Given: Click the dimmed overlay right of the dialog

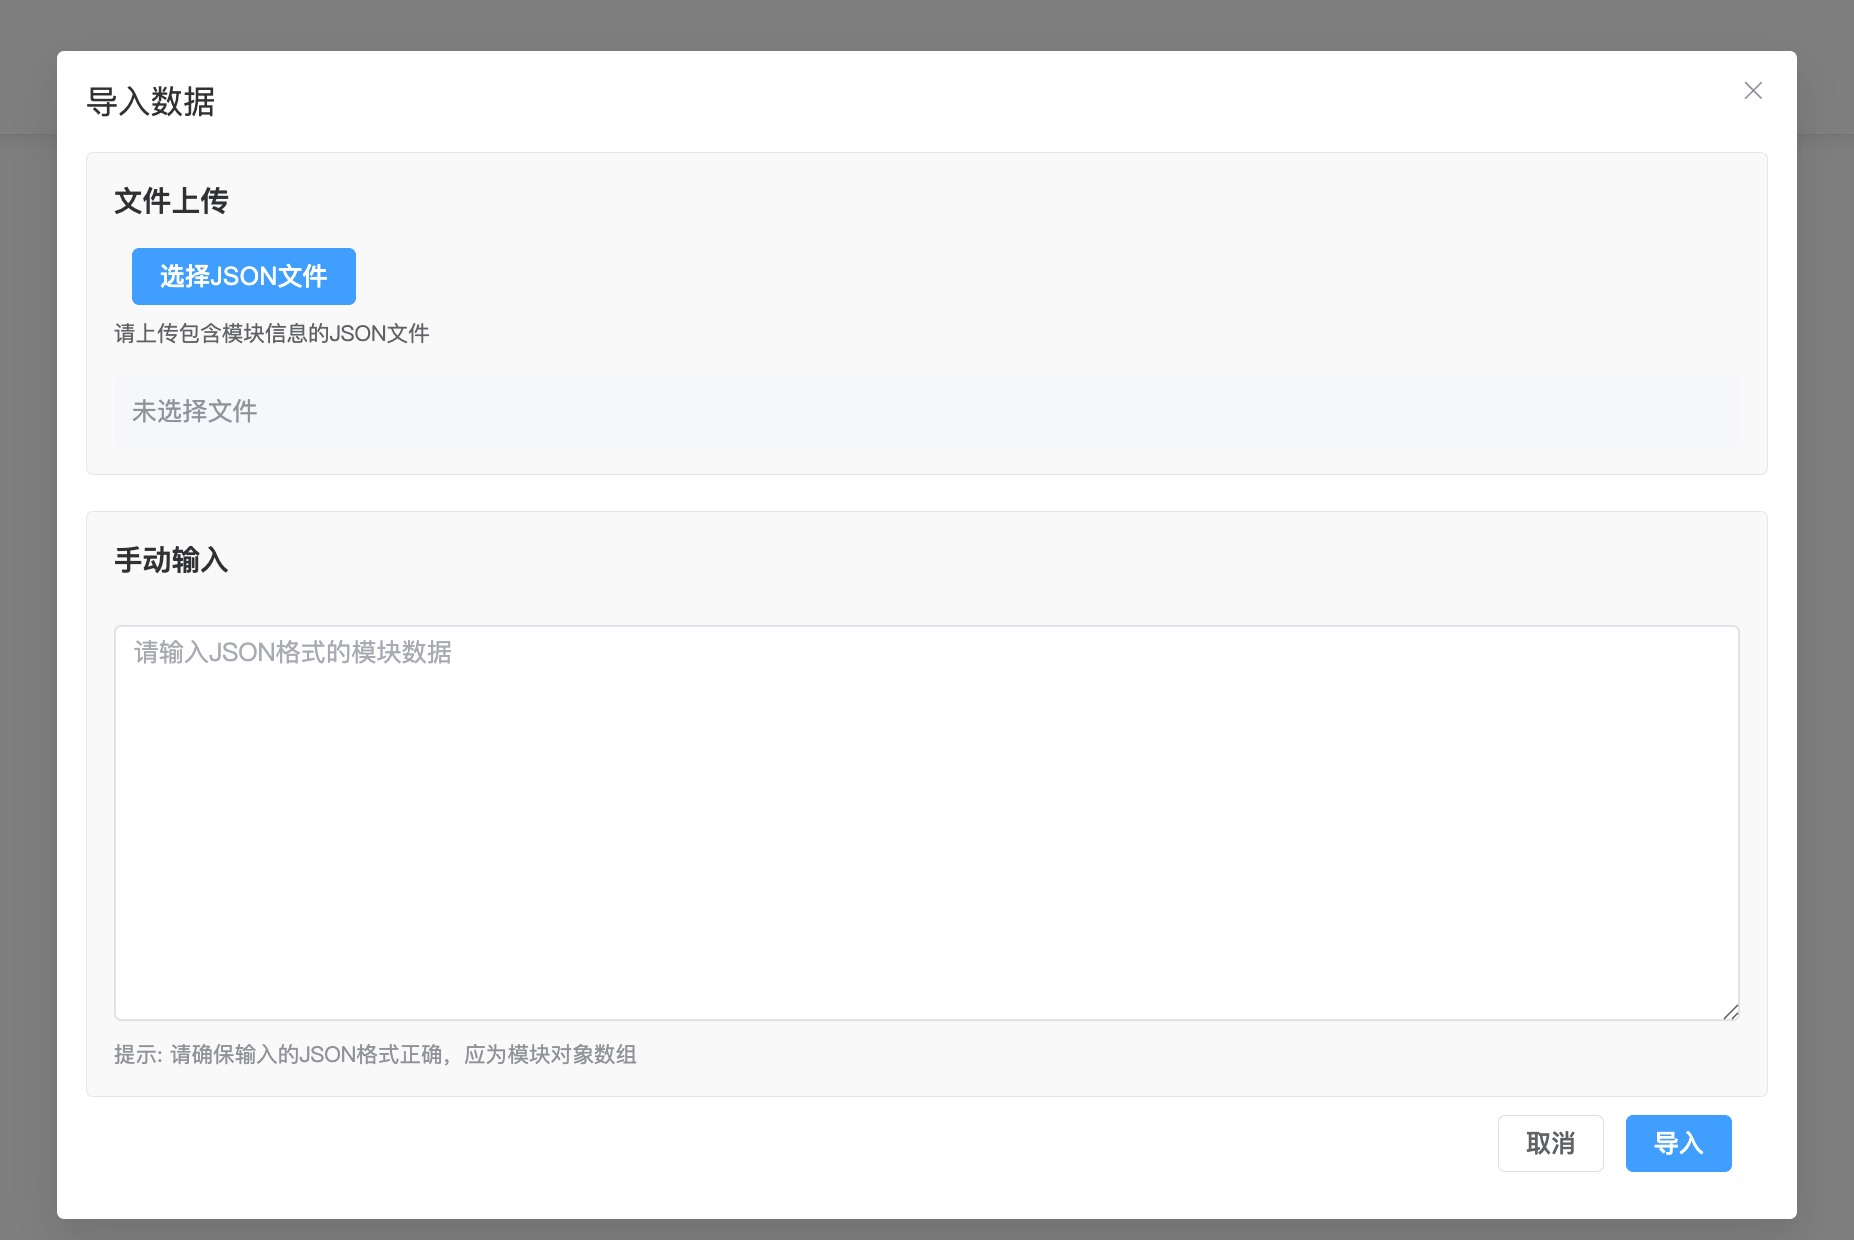Looking at the screenshot, I should (x=1825, y=640).
